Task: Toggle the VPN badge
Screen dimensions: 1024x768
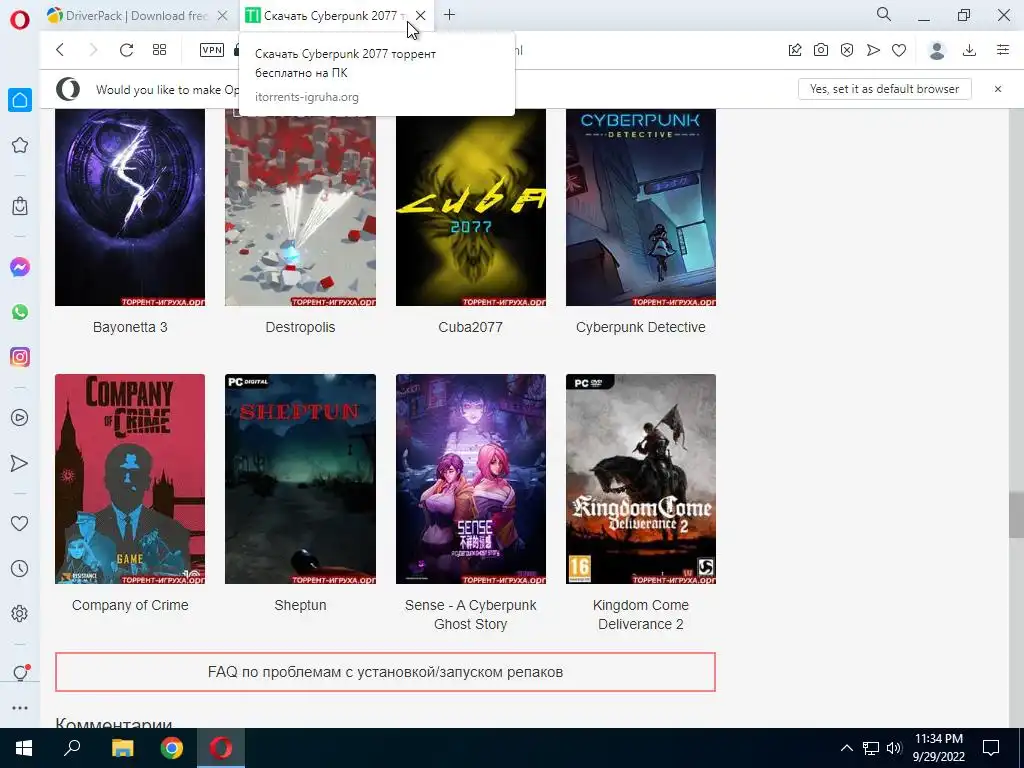Action: coord(212,50)
